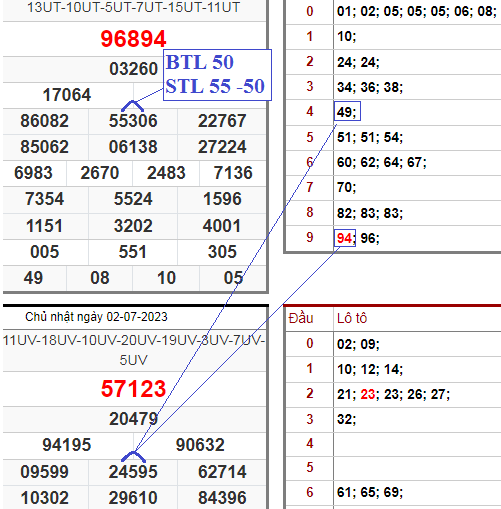Screen dimensions: 501x509
Task: Click result cell 09599
Action: click(x=44, y=472)
